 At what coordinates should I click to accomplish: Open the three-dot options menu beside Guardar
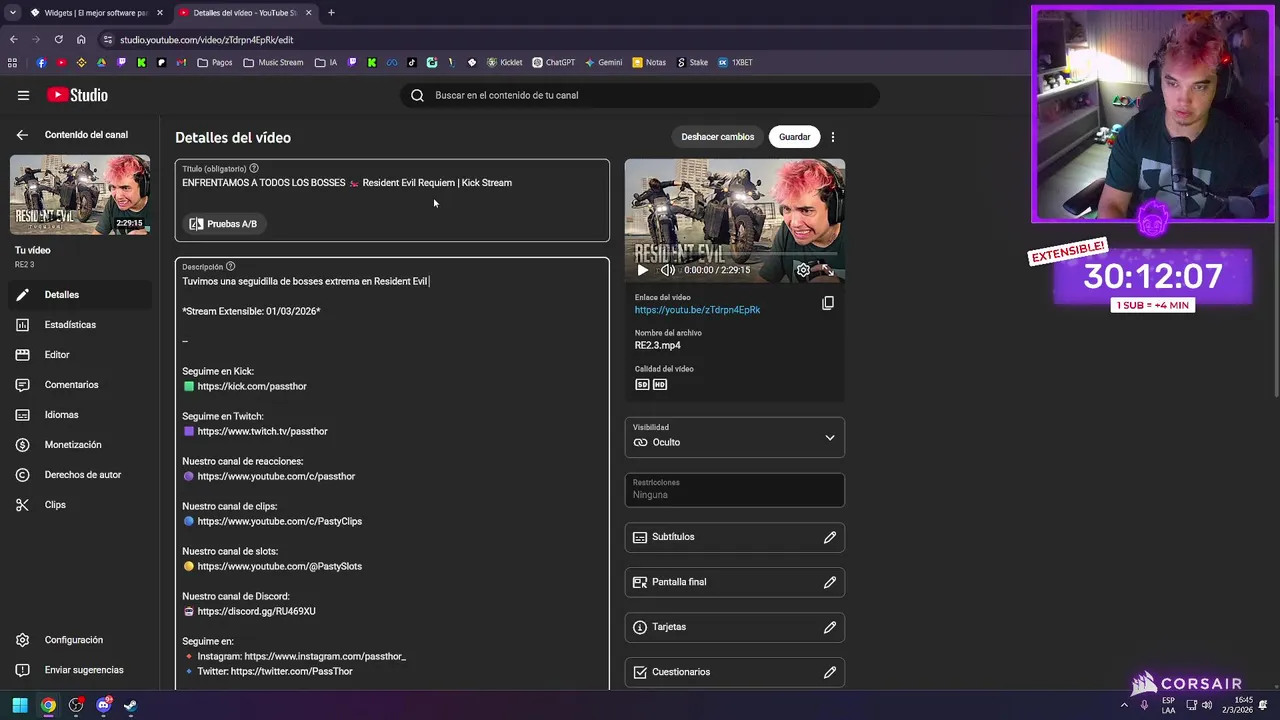(832, 137)
